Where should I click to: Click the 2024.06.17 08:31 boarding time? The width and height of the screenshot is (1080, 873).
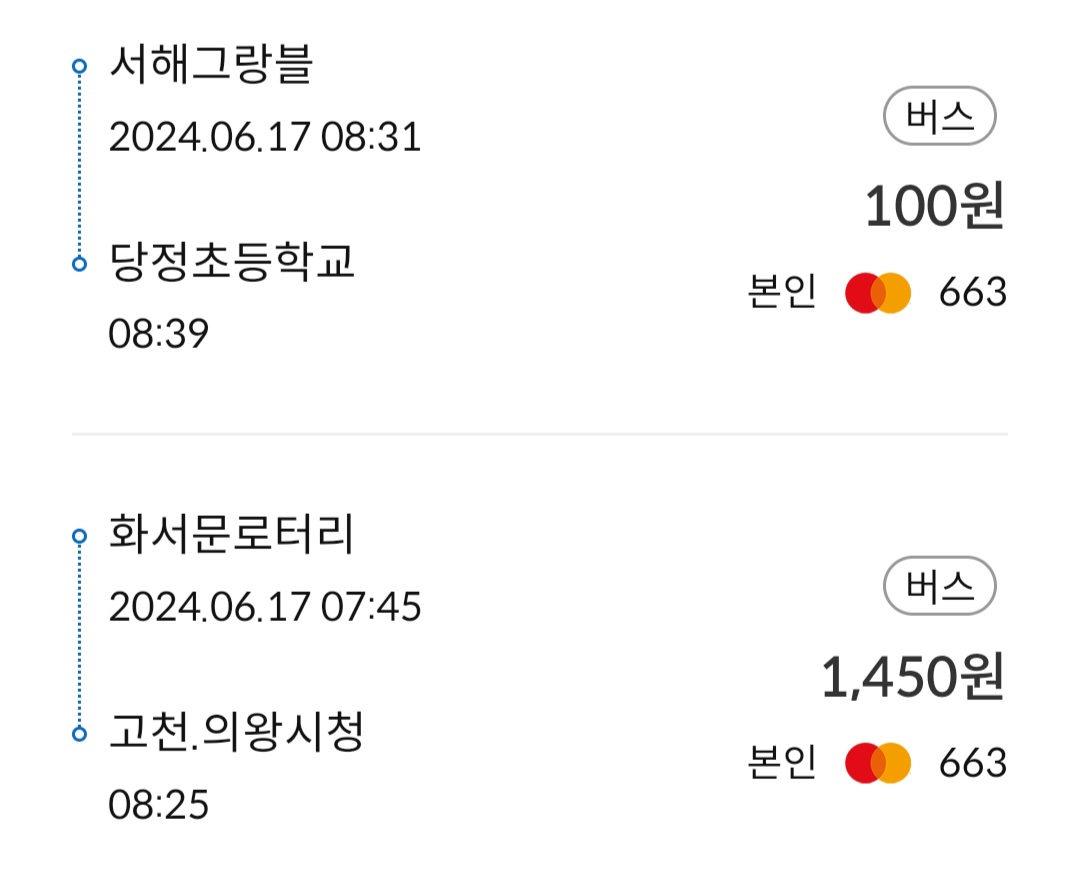click(264, 136)
